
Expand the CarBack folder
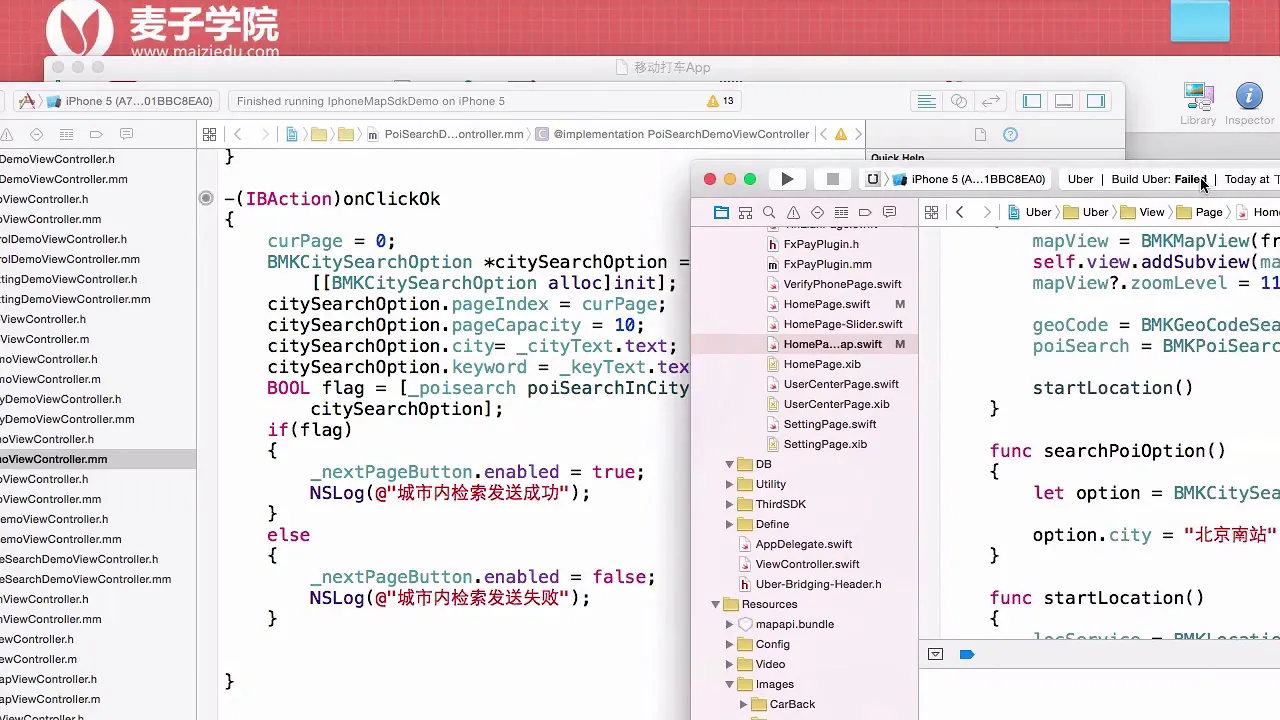point(743,704)
